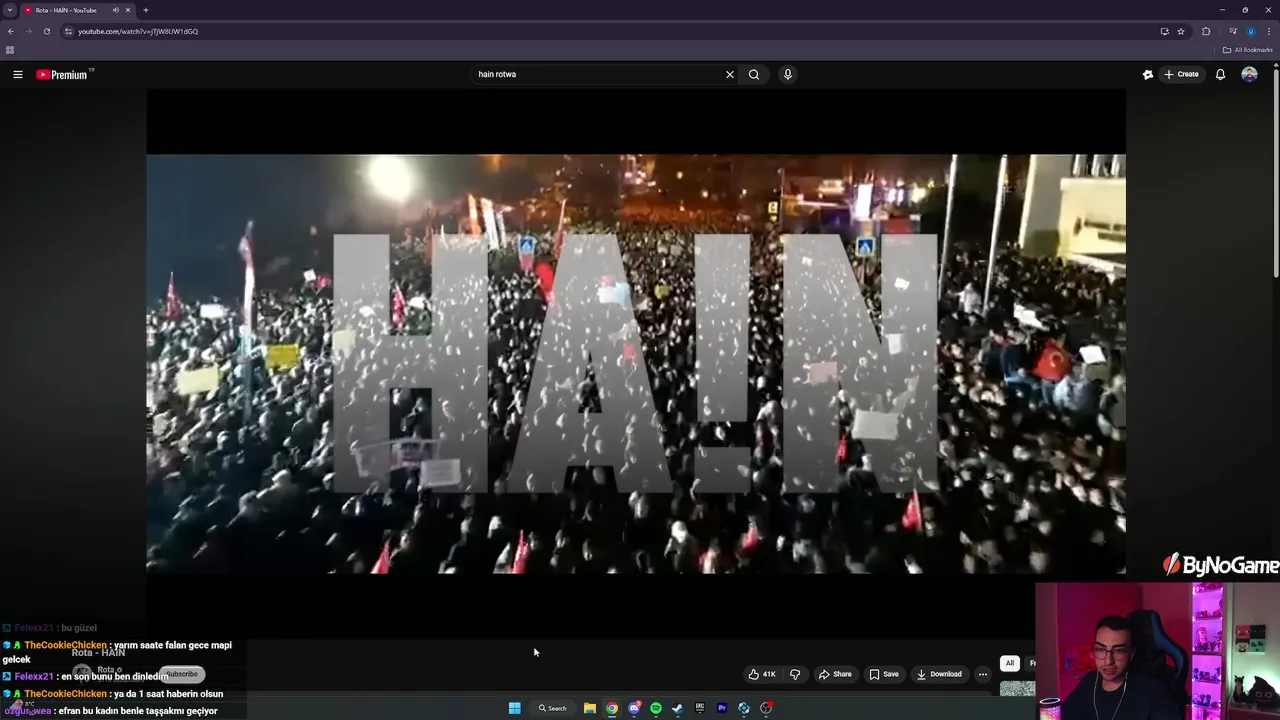Clear the search text with the X icon
Screen dimensions: 1280x720
(730, 74)
